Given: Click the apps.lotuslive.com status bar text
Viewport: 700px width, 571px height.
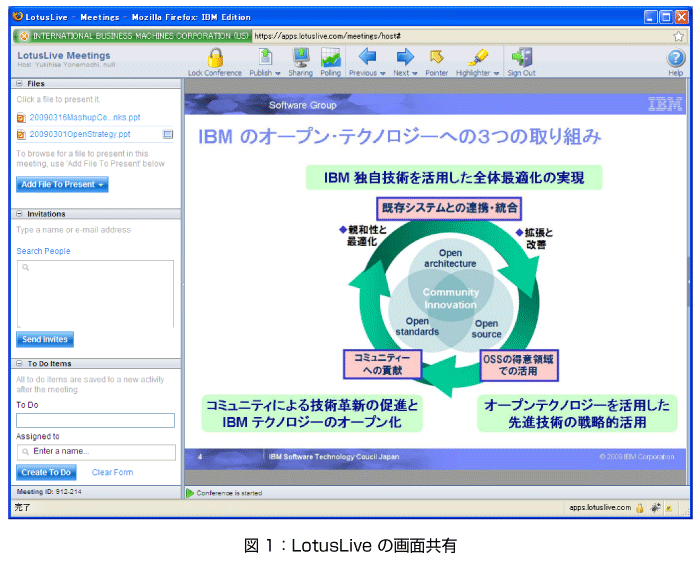Looking at the screenshot, I should [600, 508].
